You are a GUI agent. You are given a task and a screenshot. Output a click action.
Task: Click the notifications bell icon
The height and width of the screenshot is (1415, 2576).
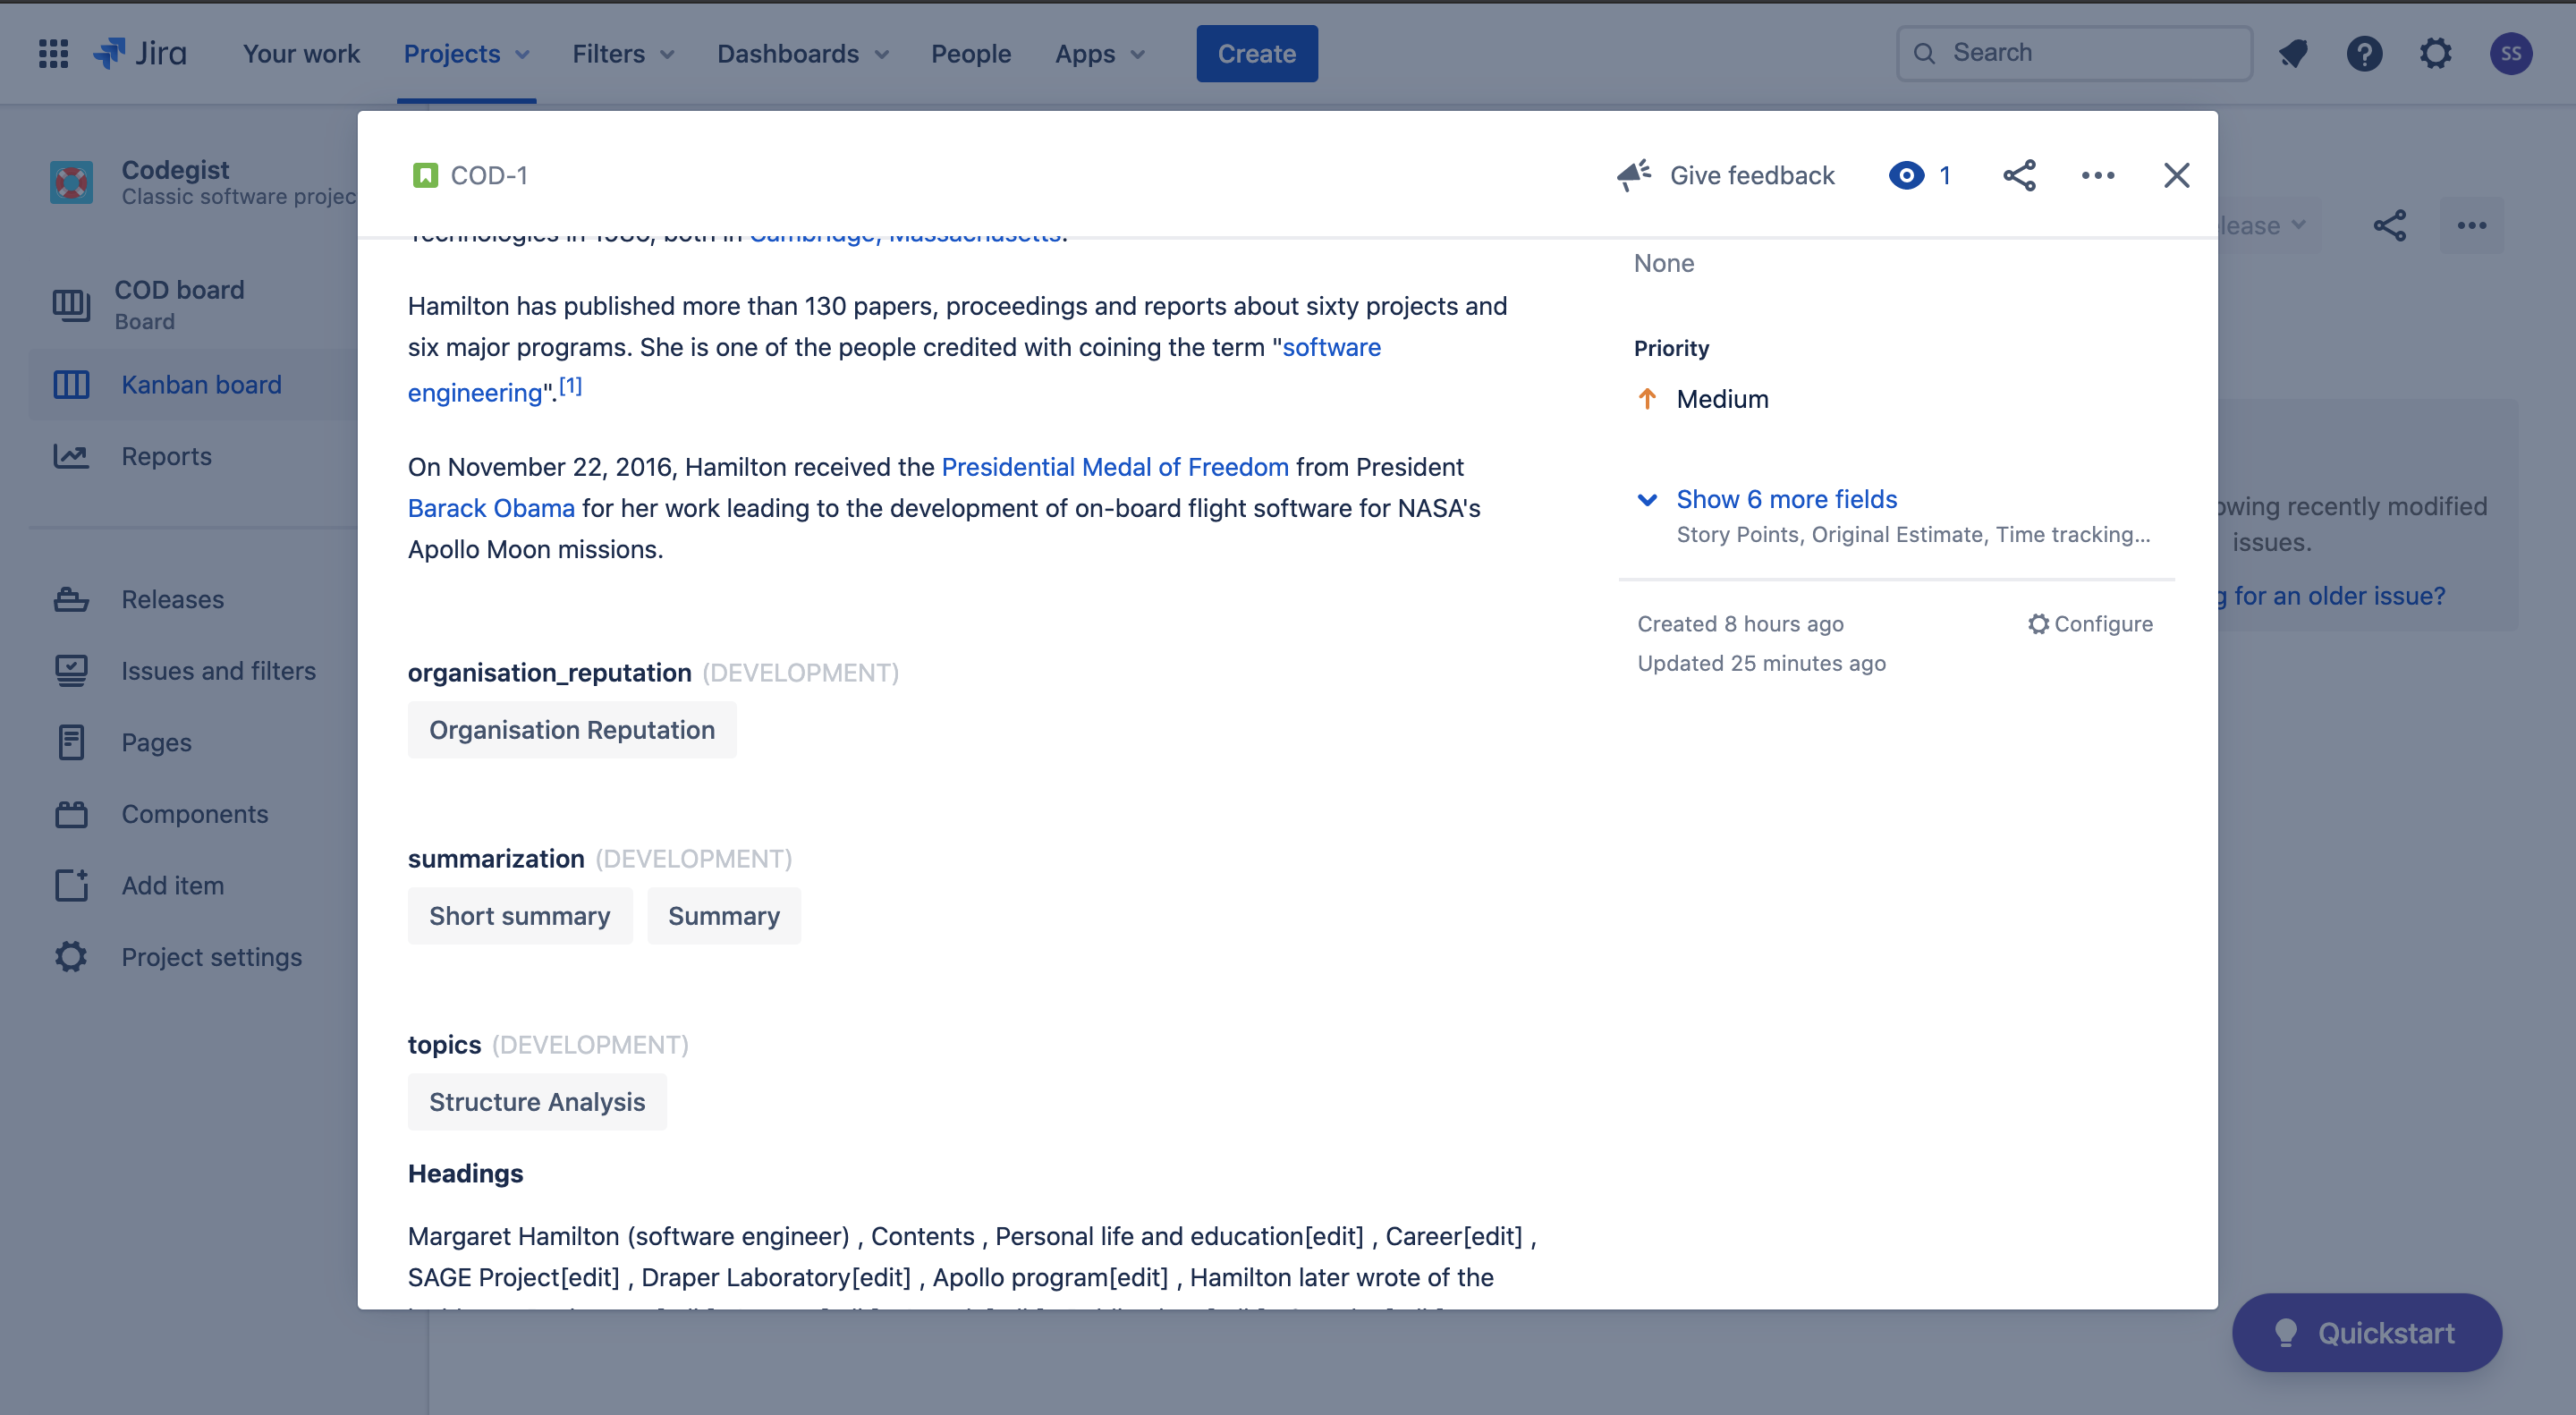click(x=2293, y=53)
